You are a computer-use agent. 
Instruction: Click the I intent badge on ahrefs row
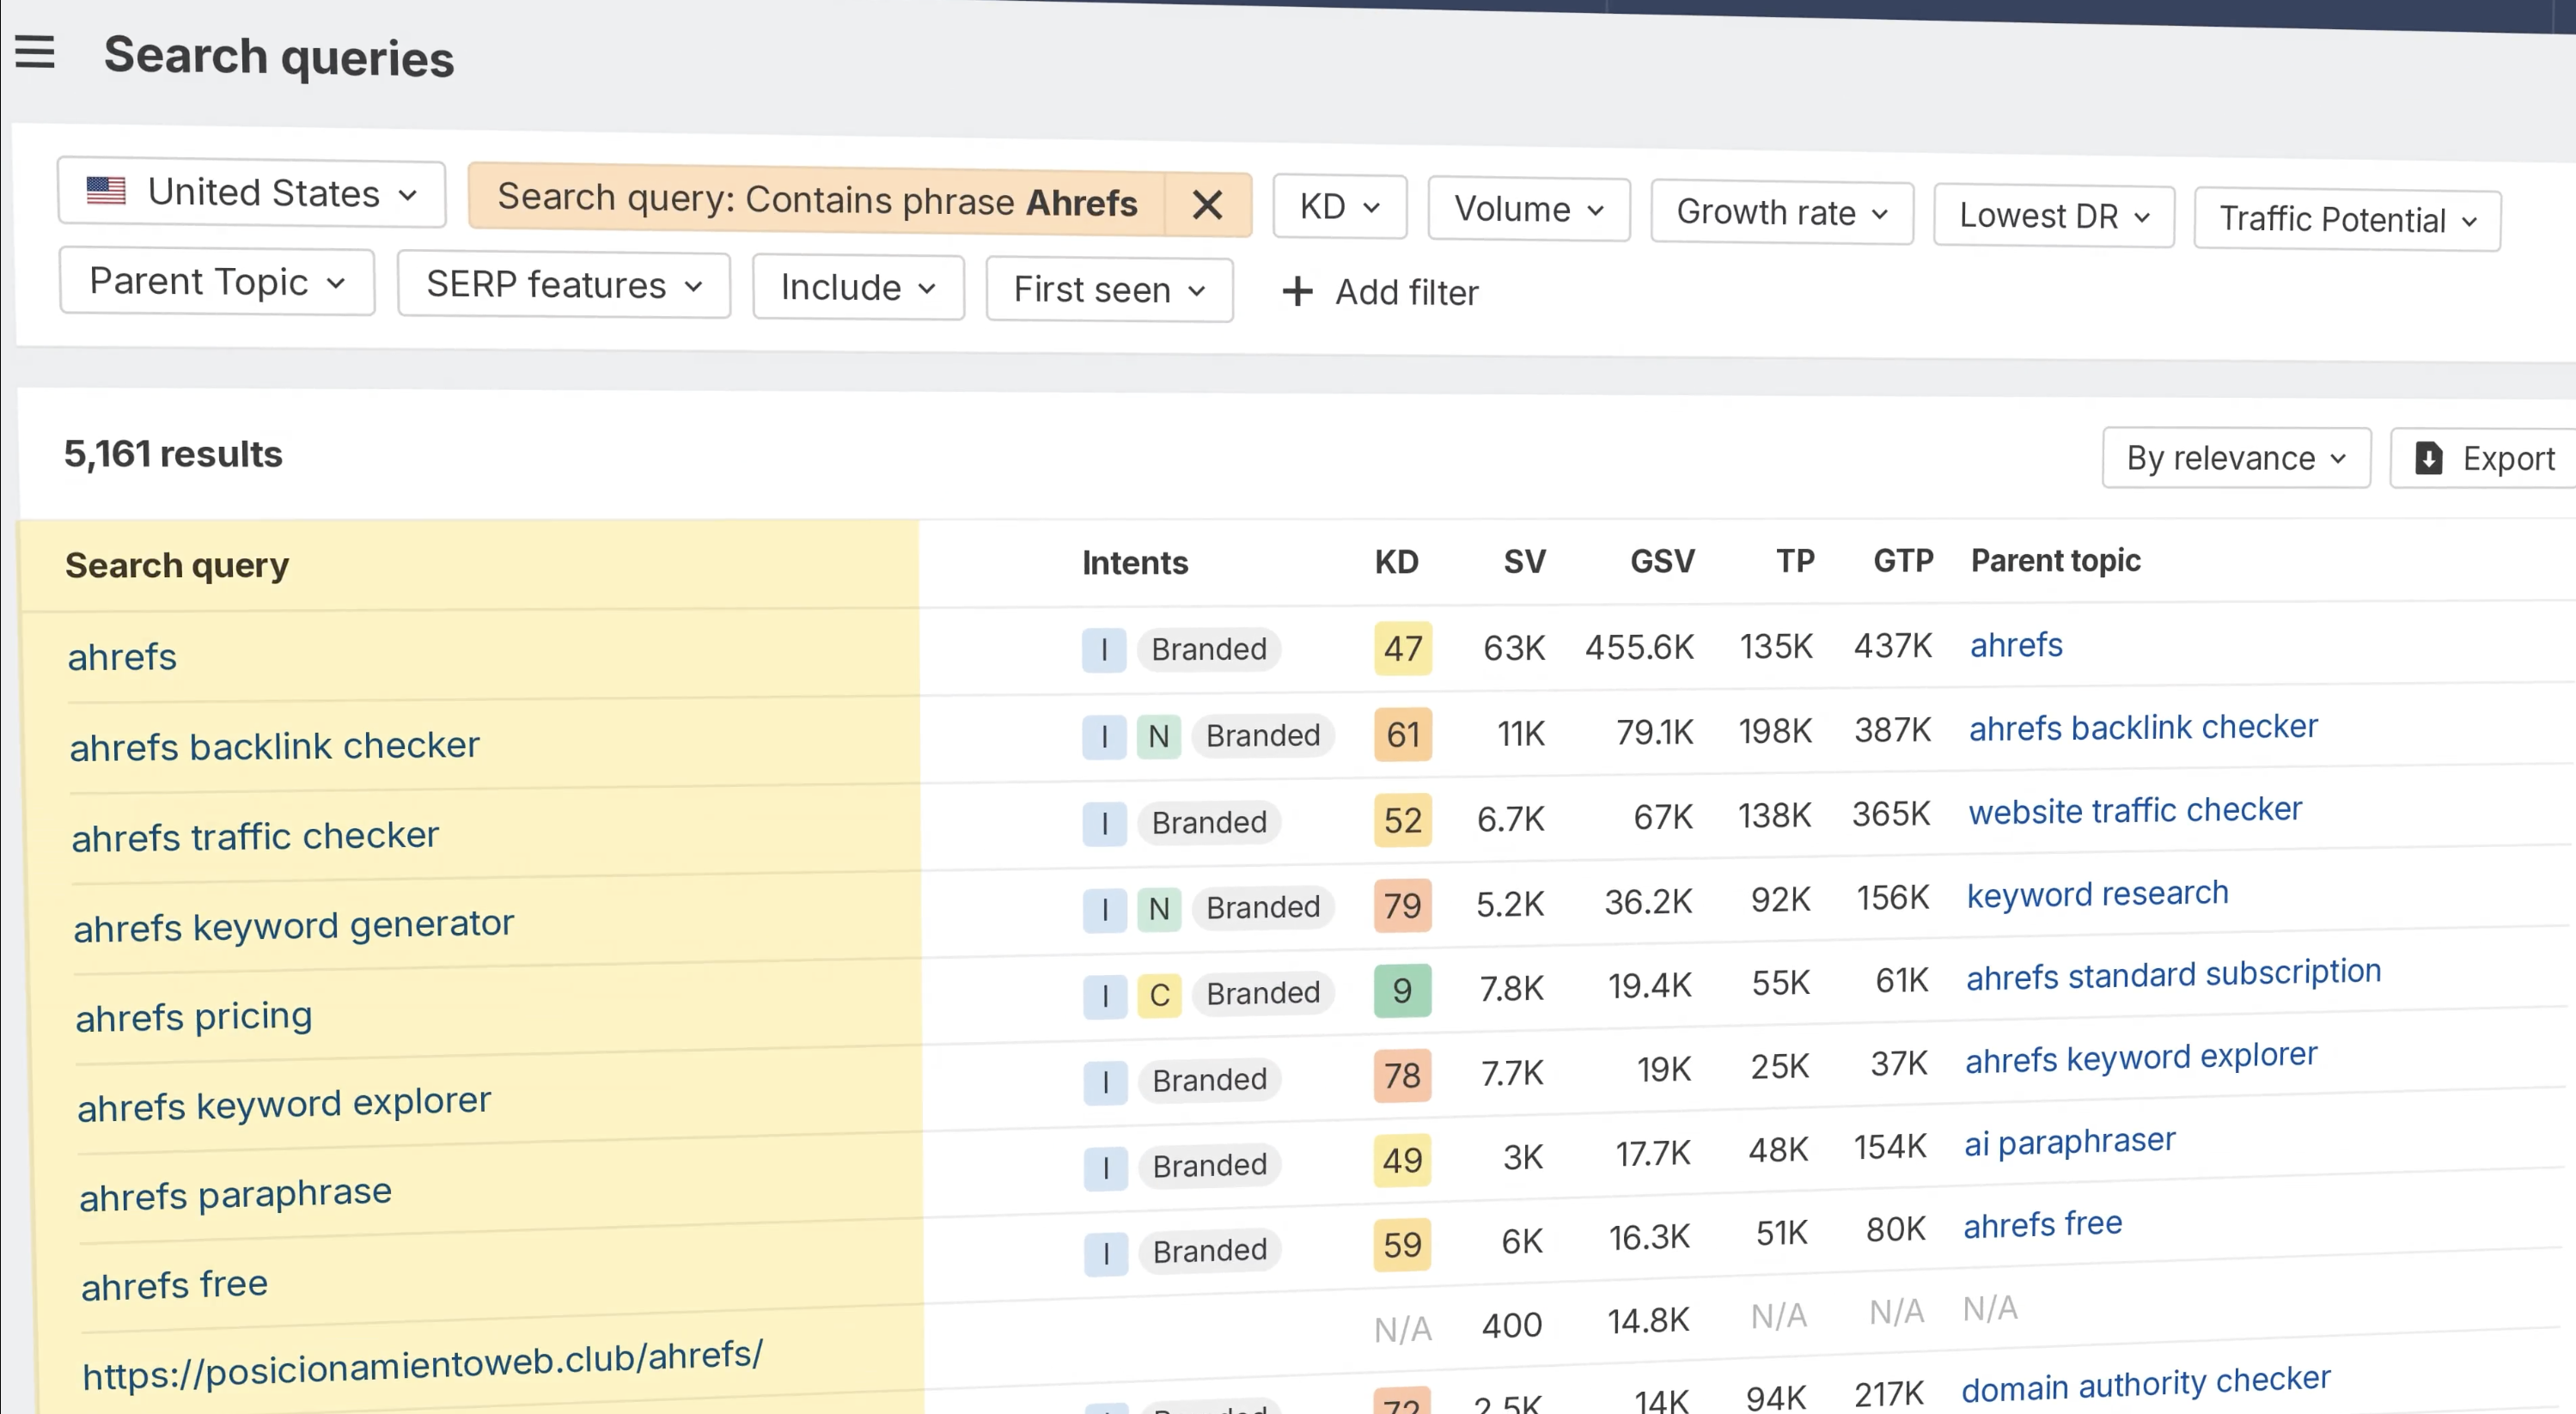(1104, 650)
